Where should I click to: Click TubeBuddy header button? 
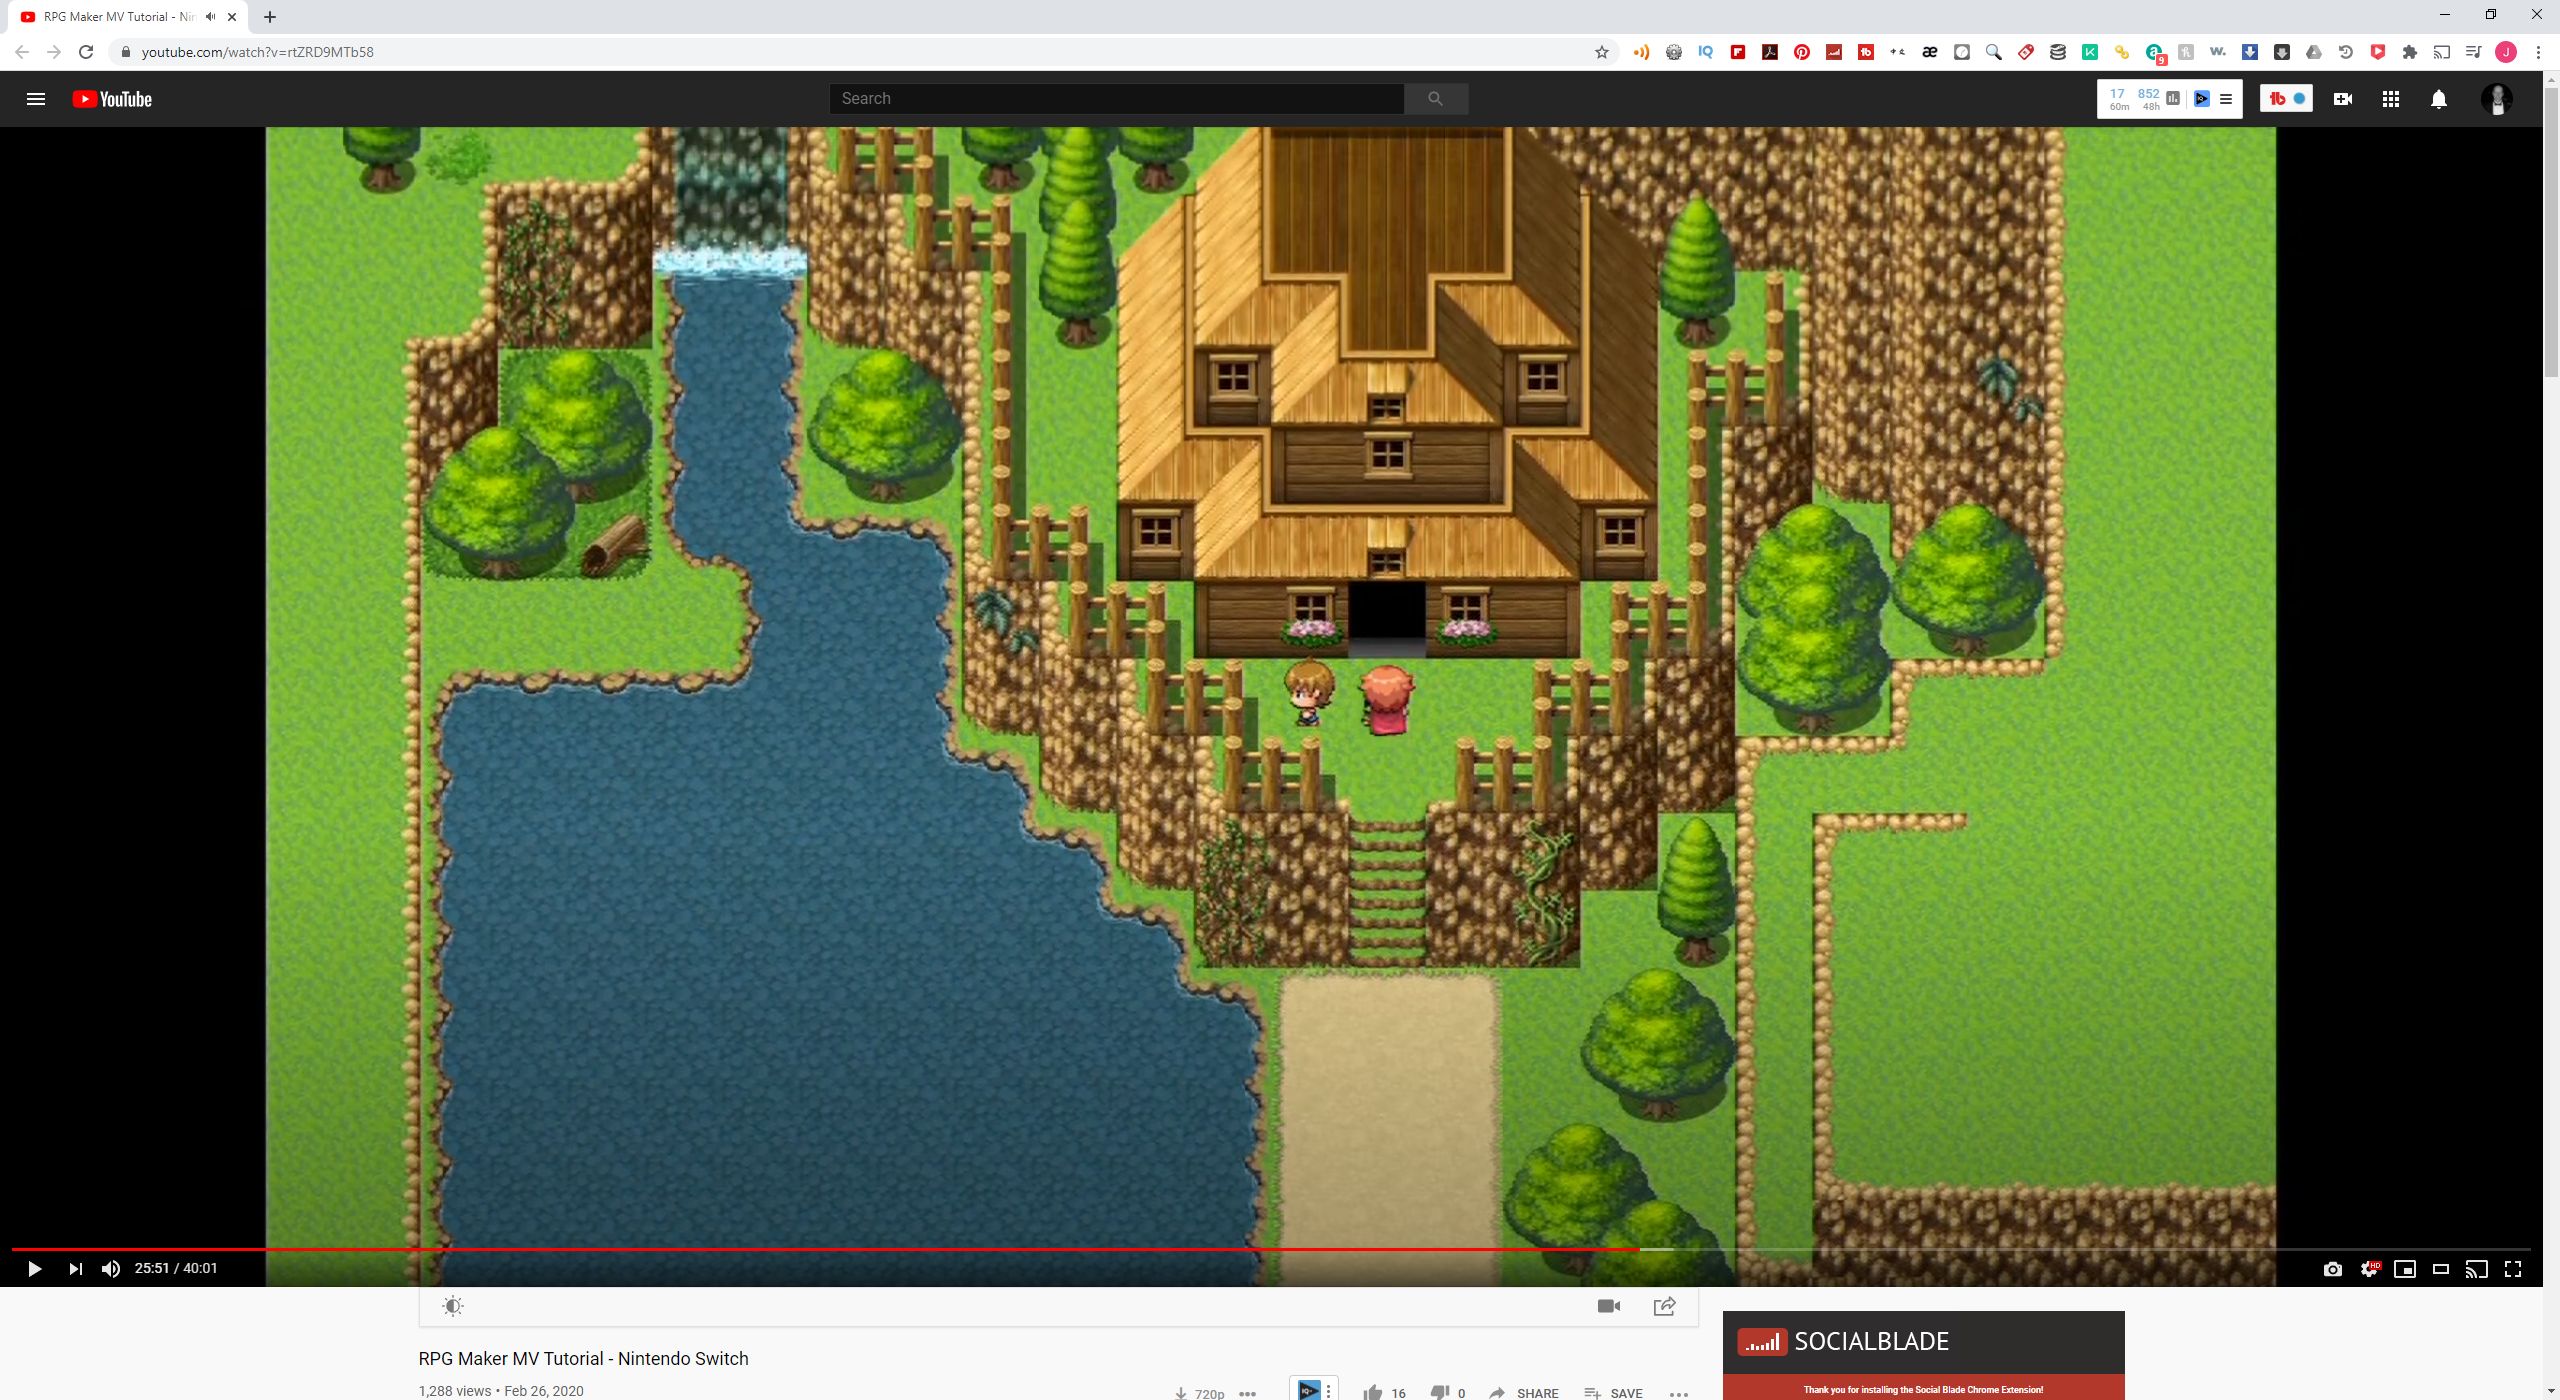click(x=2286, y=98)
